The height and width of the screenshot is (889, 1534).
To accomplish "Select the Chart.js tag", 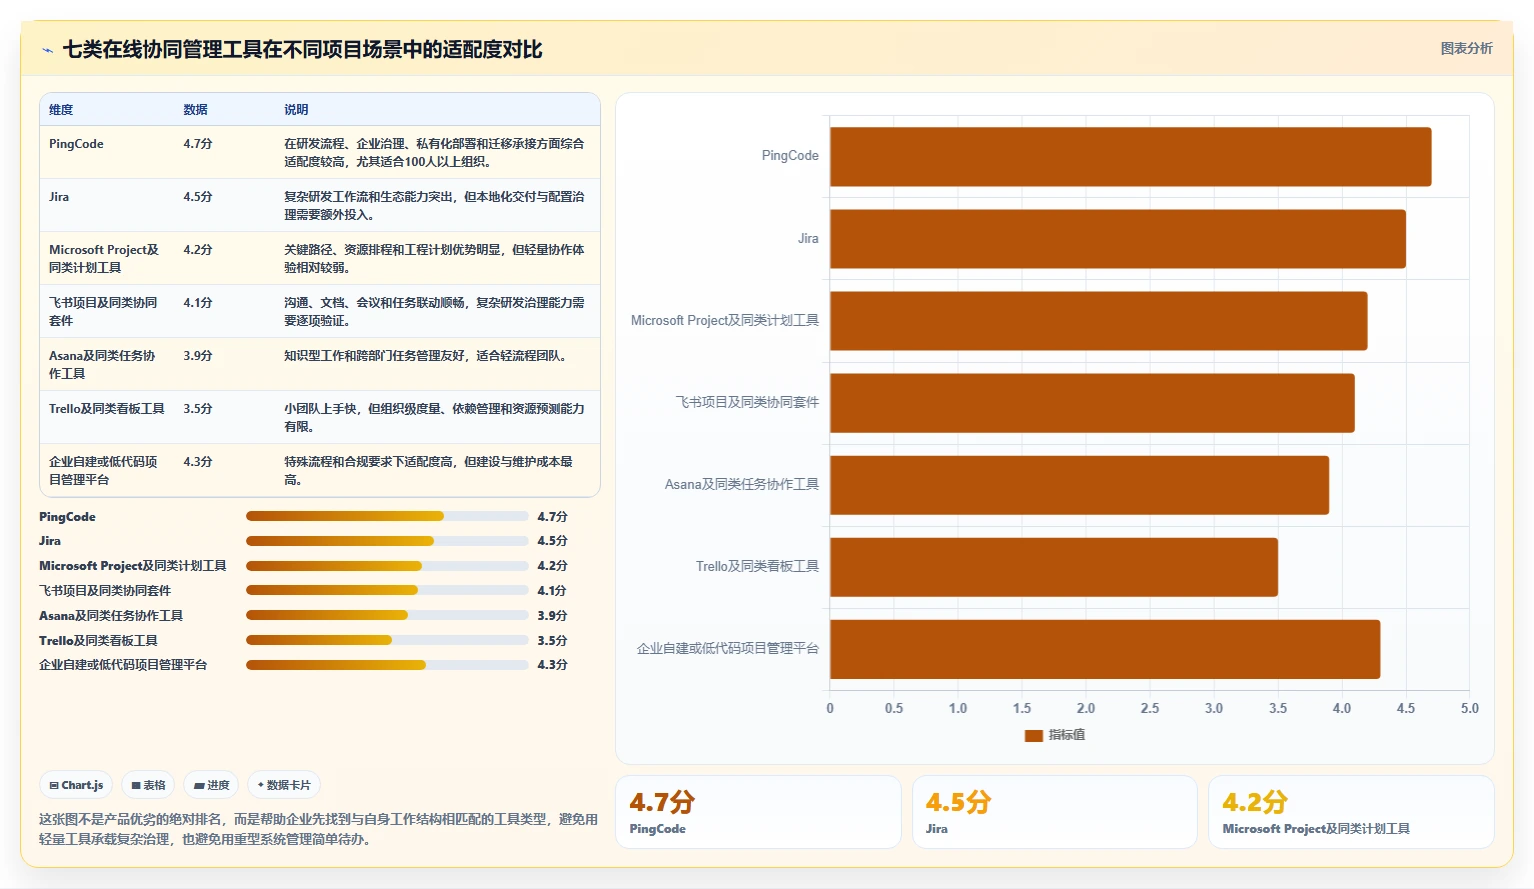I will click(77, 785).
